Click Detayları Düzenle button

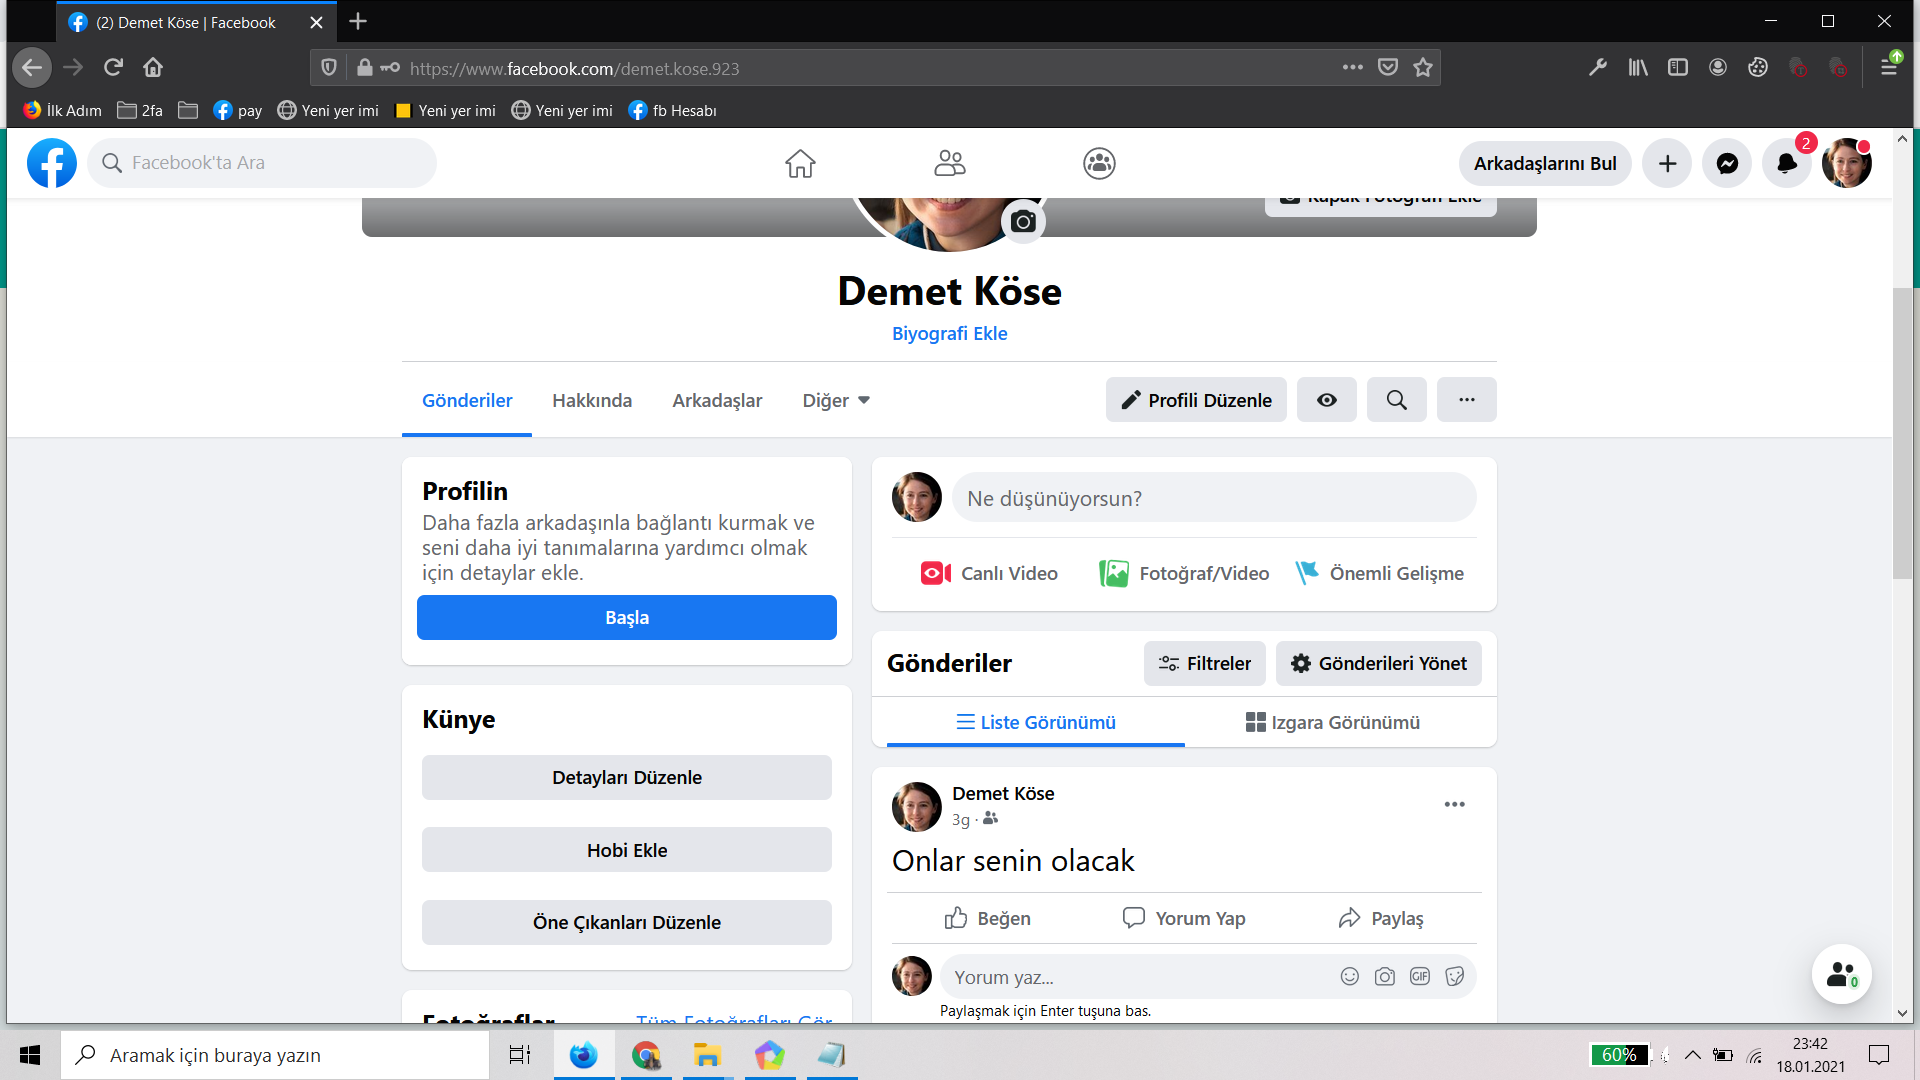627,778
